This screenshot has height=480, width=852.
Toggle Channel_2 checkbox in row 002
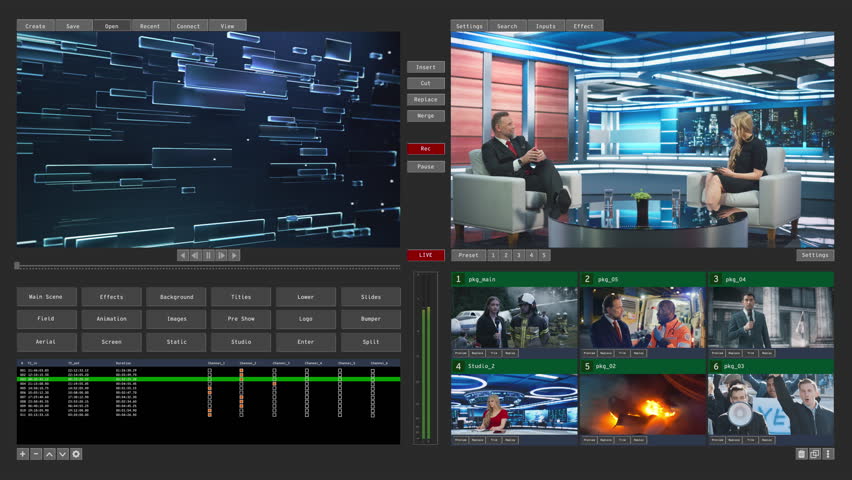click(x=241, y=375)
